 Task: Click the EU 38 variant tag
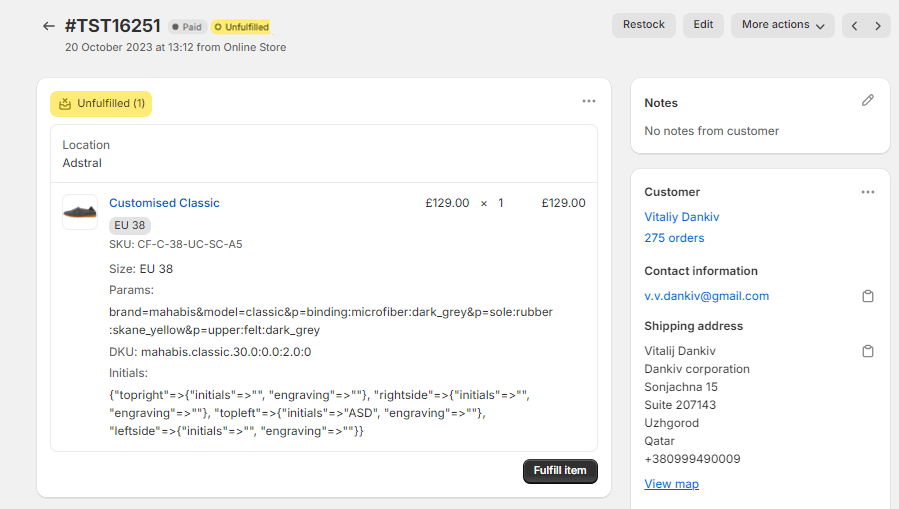[x=130, y=225]
